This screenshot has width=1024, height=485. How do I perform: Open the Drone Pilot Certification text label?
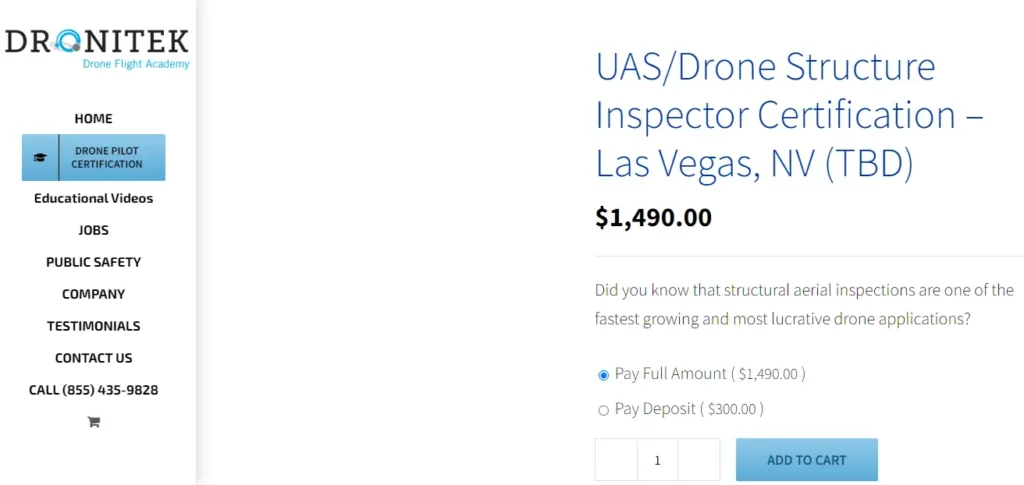coord(107,158)
